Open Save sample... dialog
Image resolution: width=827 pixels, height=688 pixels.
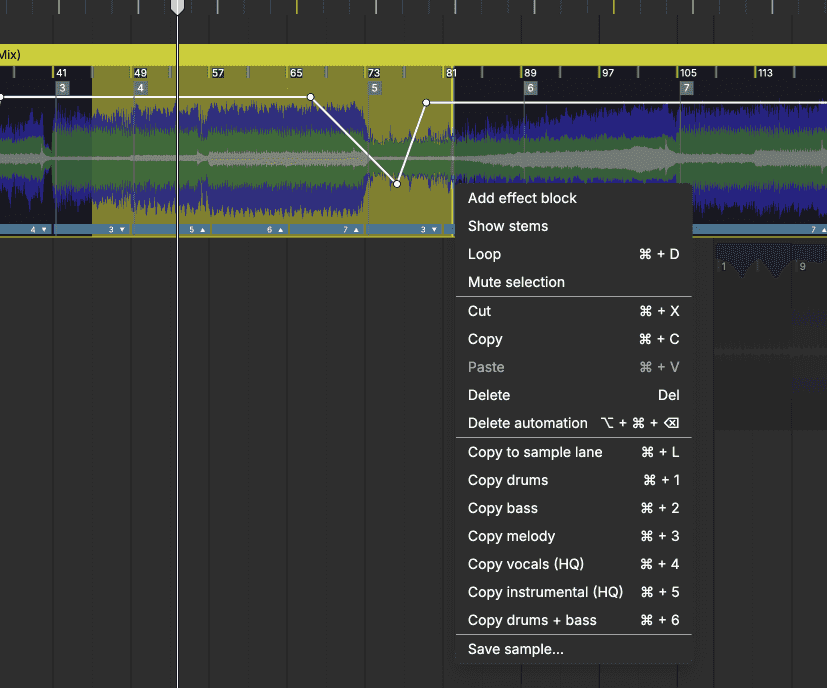coord(515,649)
